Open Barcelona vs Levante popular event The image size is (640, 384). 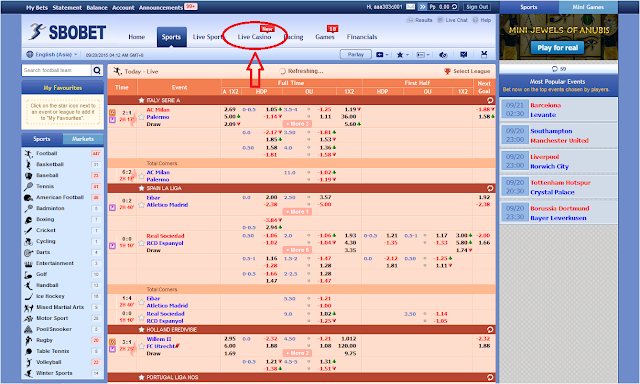(558, 110)
